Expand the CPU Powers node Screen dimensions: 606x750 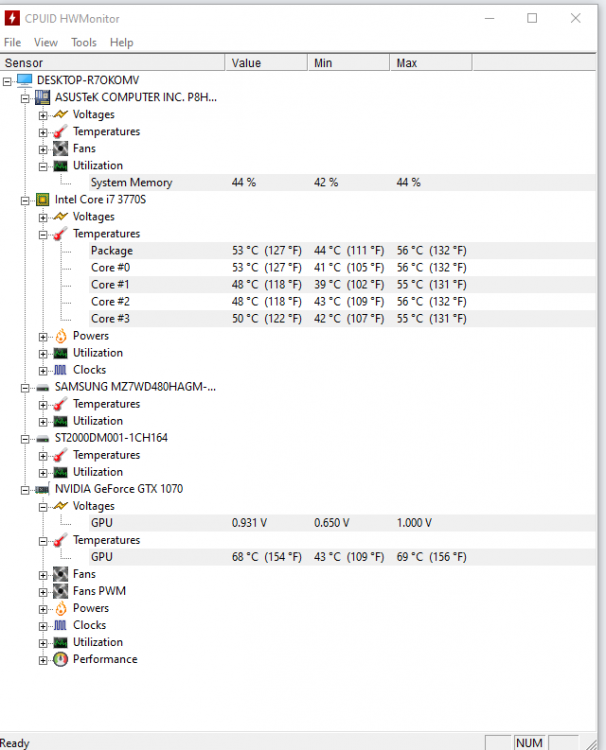coord(43,337)
